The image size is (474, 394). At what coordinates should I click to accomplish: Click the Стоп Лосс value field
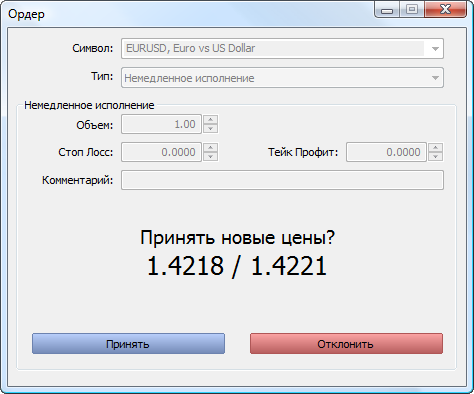161,152
